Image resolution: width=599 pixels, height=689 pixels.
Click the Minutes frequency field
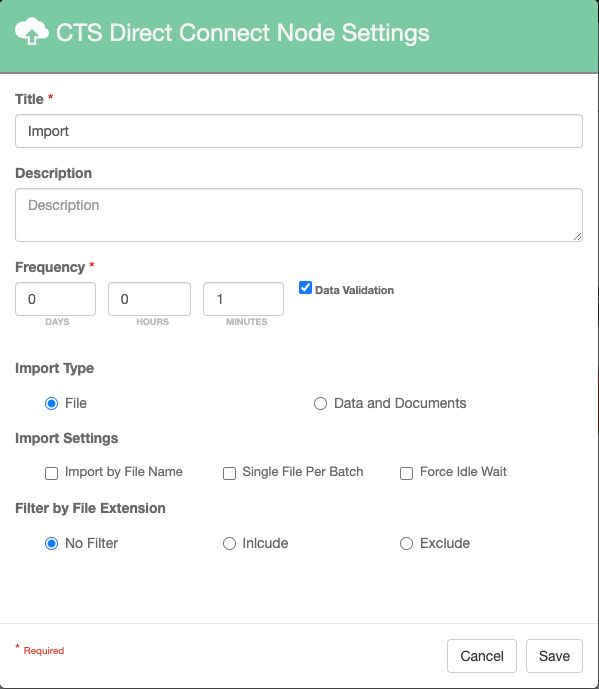pyautogui.click(x=243, y=299)
